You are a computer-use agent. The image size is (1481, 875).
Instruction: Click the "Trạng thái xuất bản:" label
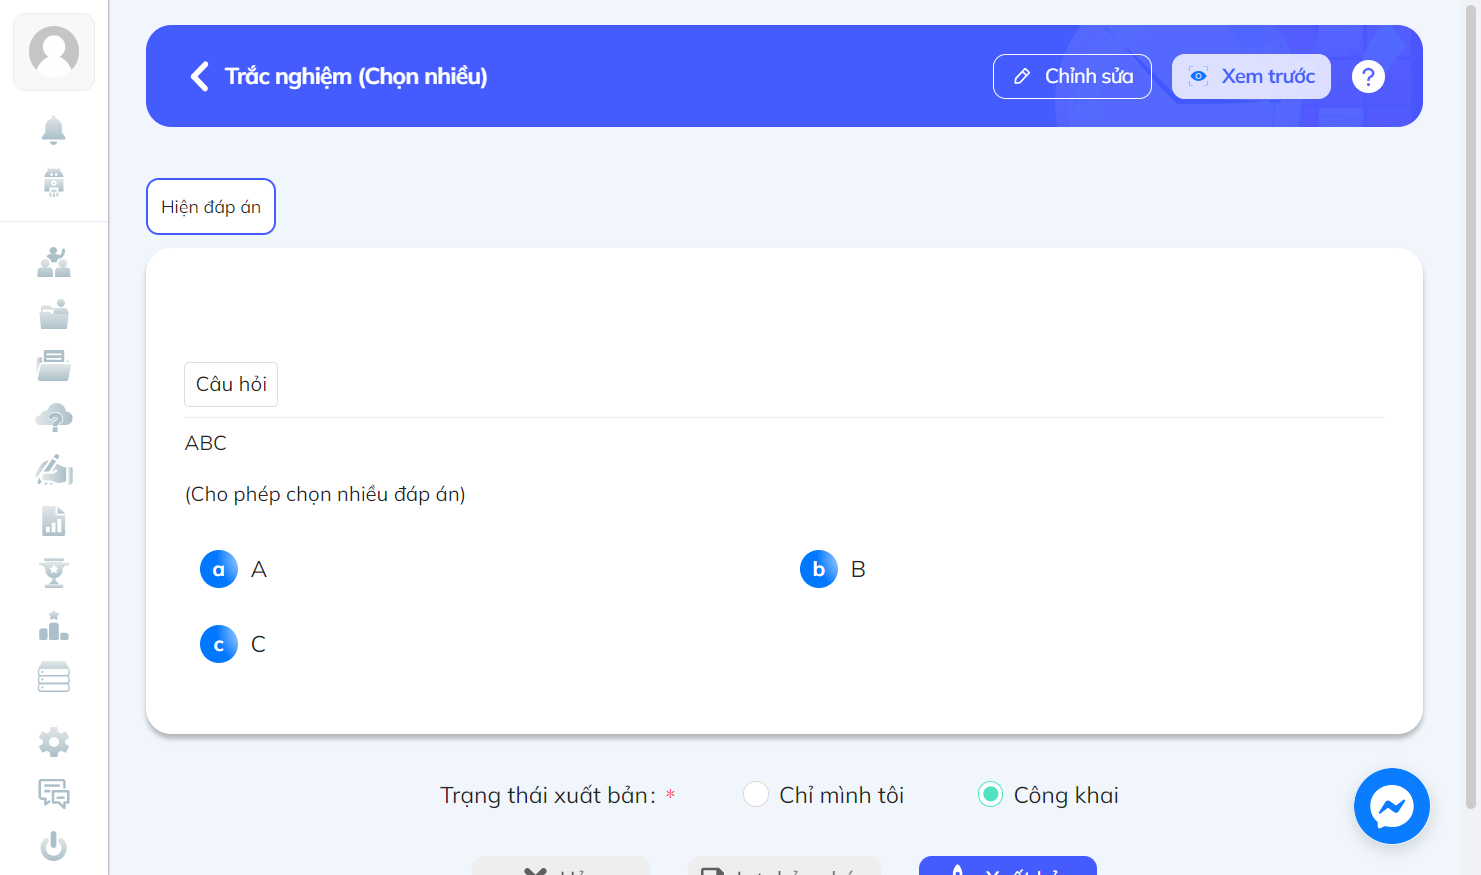tap(548, 795)
